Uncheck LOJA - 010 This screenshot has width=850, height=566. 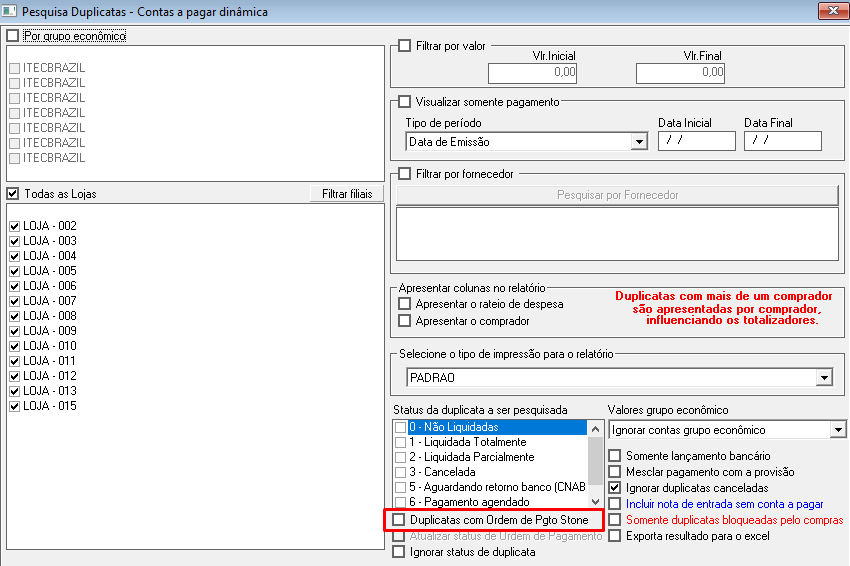pyautogui.click(x=15, y=346)
